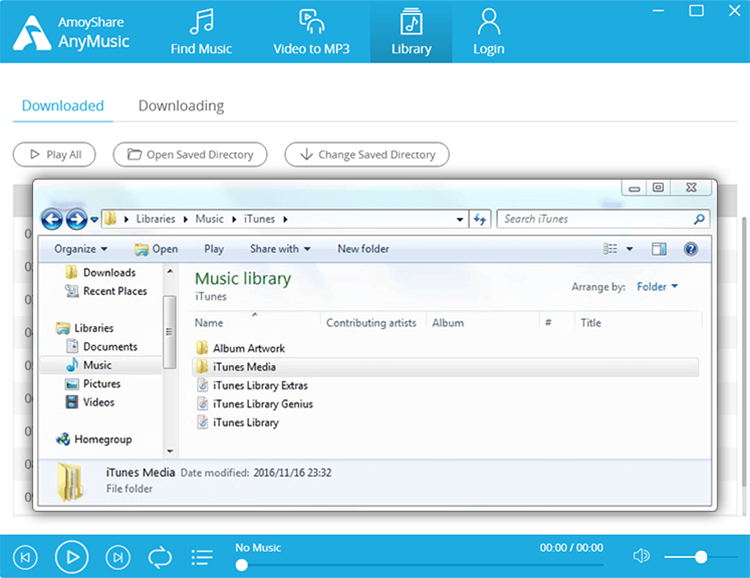750x578 pixels.
Task: Open the Video to MP3 tab
Action: [x=311, y=32]
